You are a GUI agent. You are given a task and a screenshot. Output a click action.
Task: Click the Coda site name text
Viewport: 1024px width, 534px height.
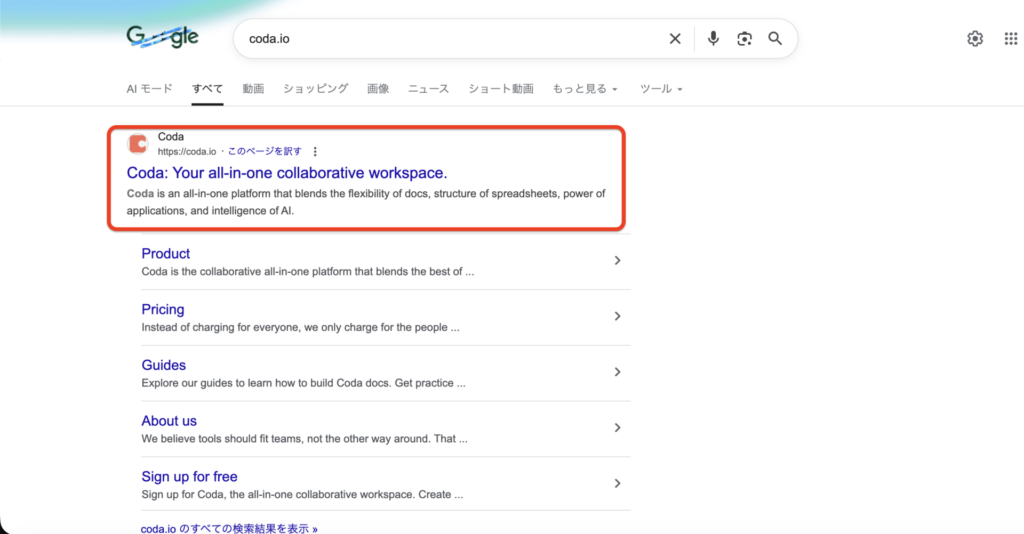click(x=170, y=136)
